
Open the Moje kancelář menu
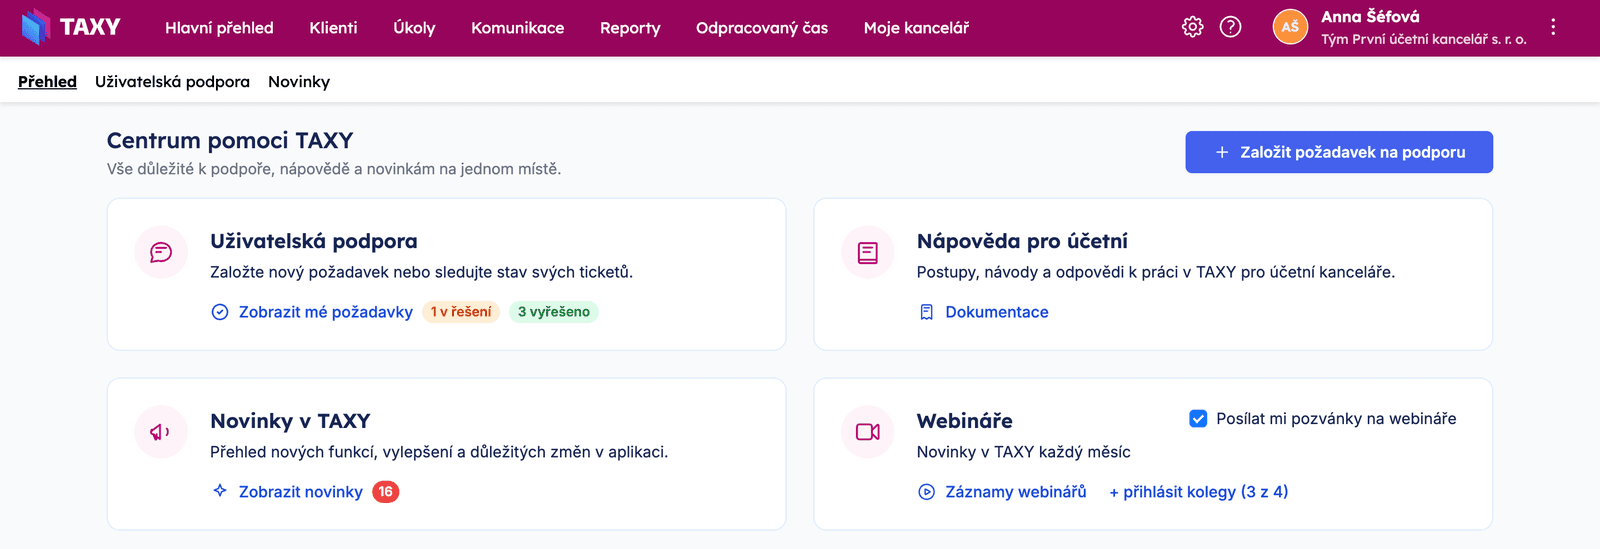click(916, 28)
